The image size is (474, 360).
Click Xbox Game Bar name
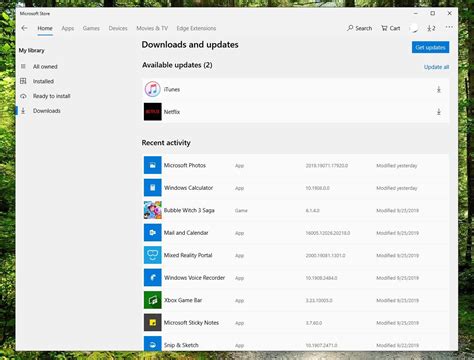click(183, 300)
